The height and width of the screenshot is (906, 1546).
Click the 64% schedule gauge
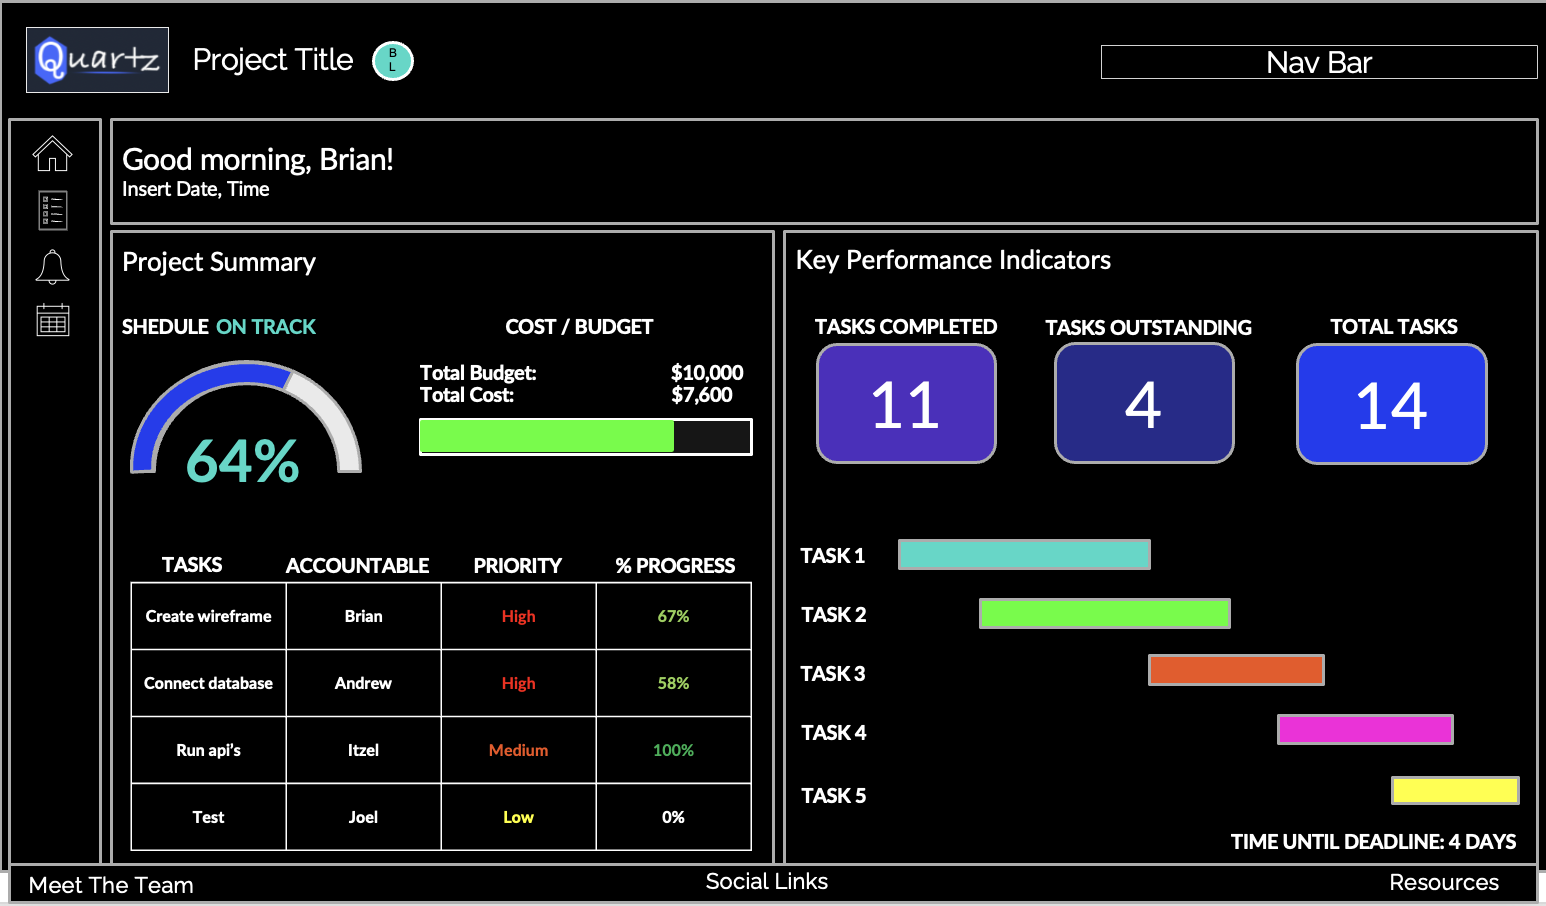click(x=245, y=425)
